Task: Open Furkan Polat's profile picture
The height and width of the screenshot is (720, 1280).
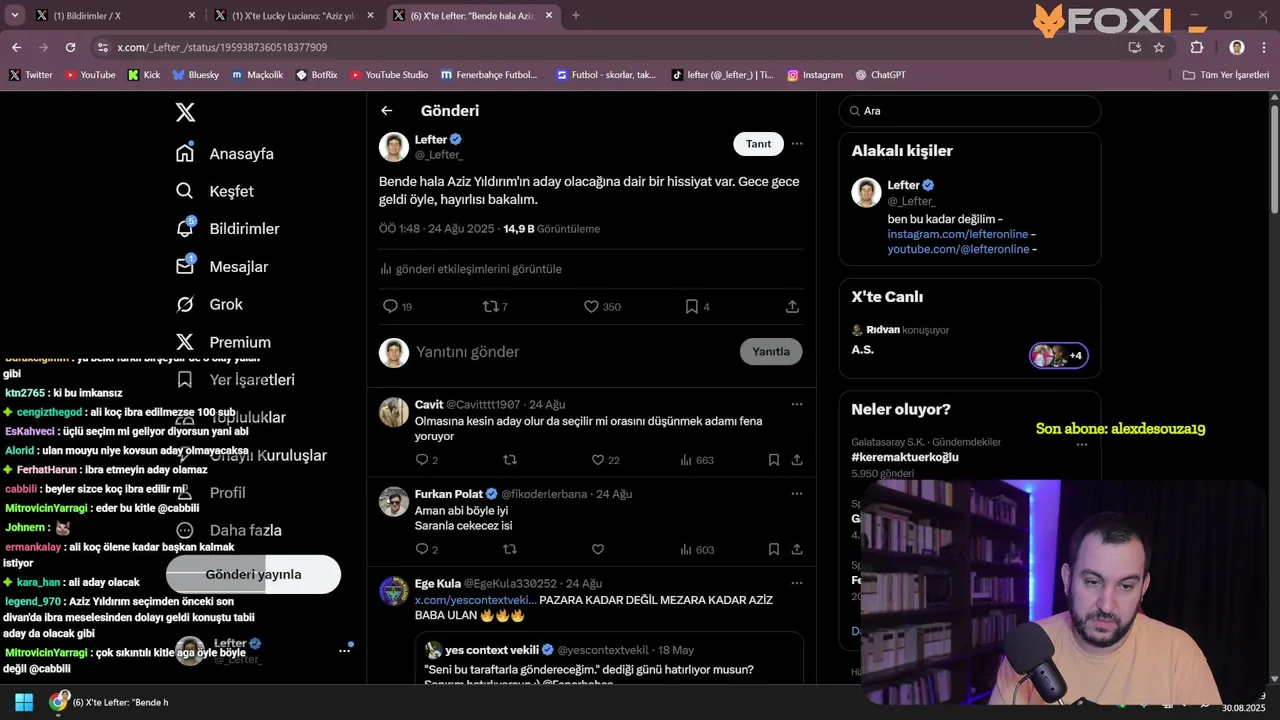Action: 394,501
